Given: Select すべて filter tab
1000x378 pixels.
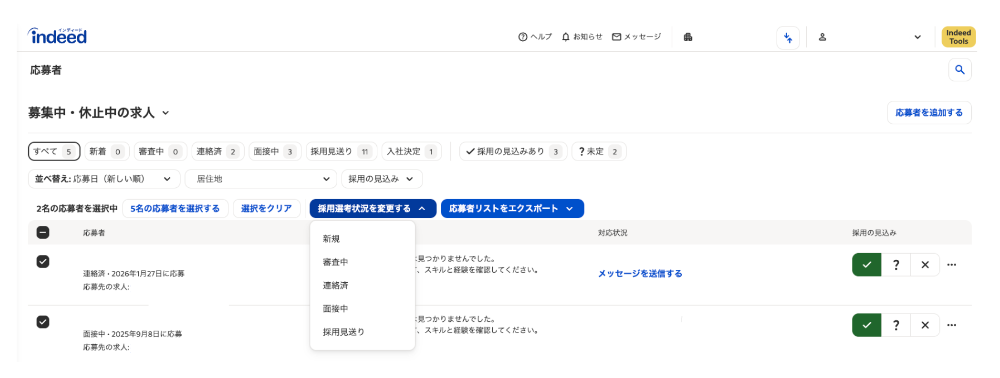Looking at the screenshot, I should click(54, 152).
